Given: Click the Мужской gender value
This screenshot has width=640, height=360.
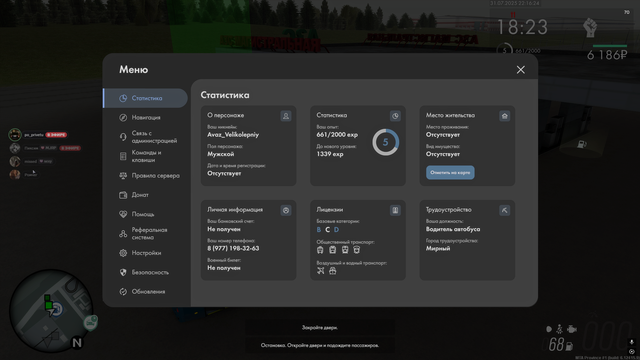Looking at the screenshot, I should click(x=220, y=154).
